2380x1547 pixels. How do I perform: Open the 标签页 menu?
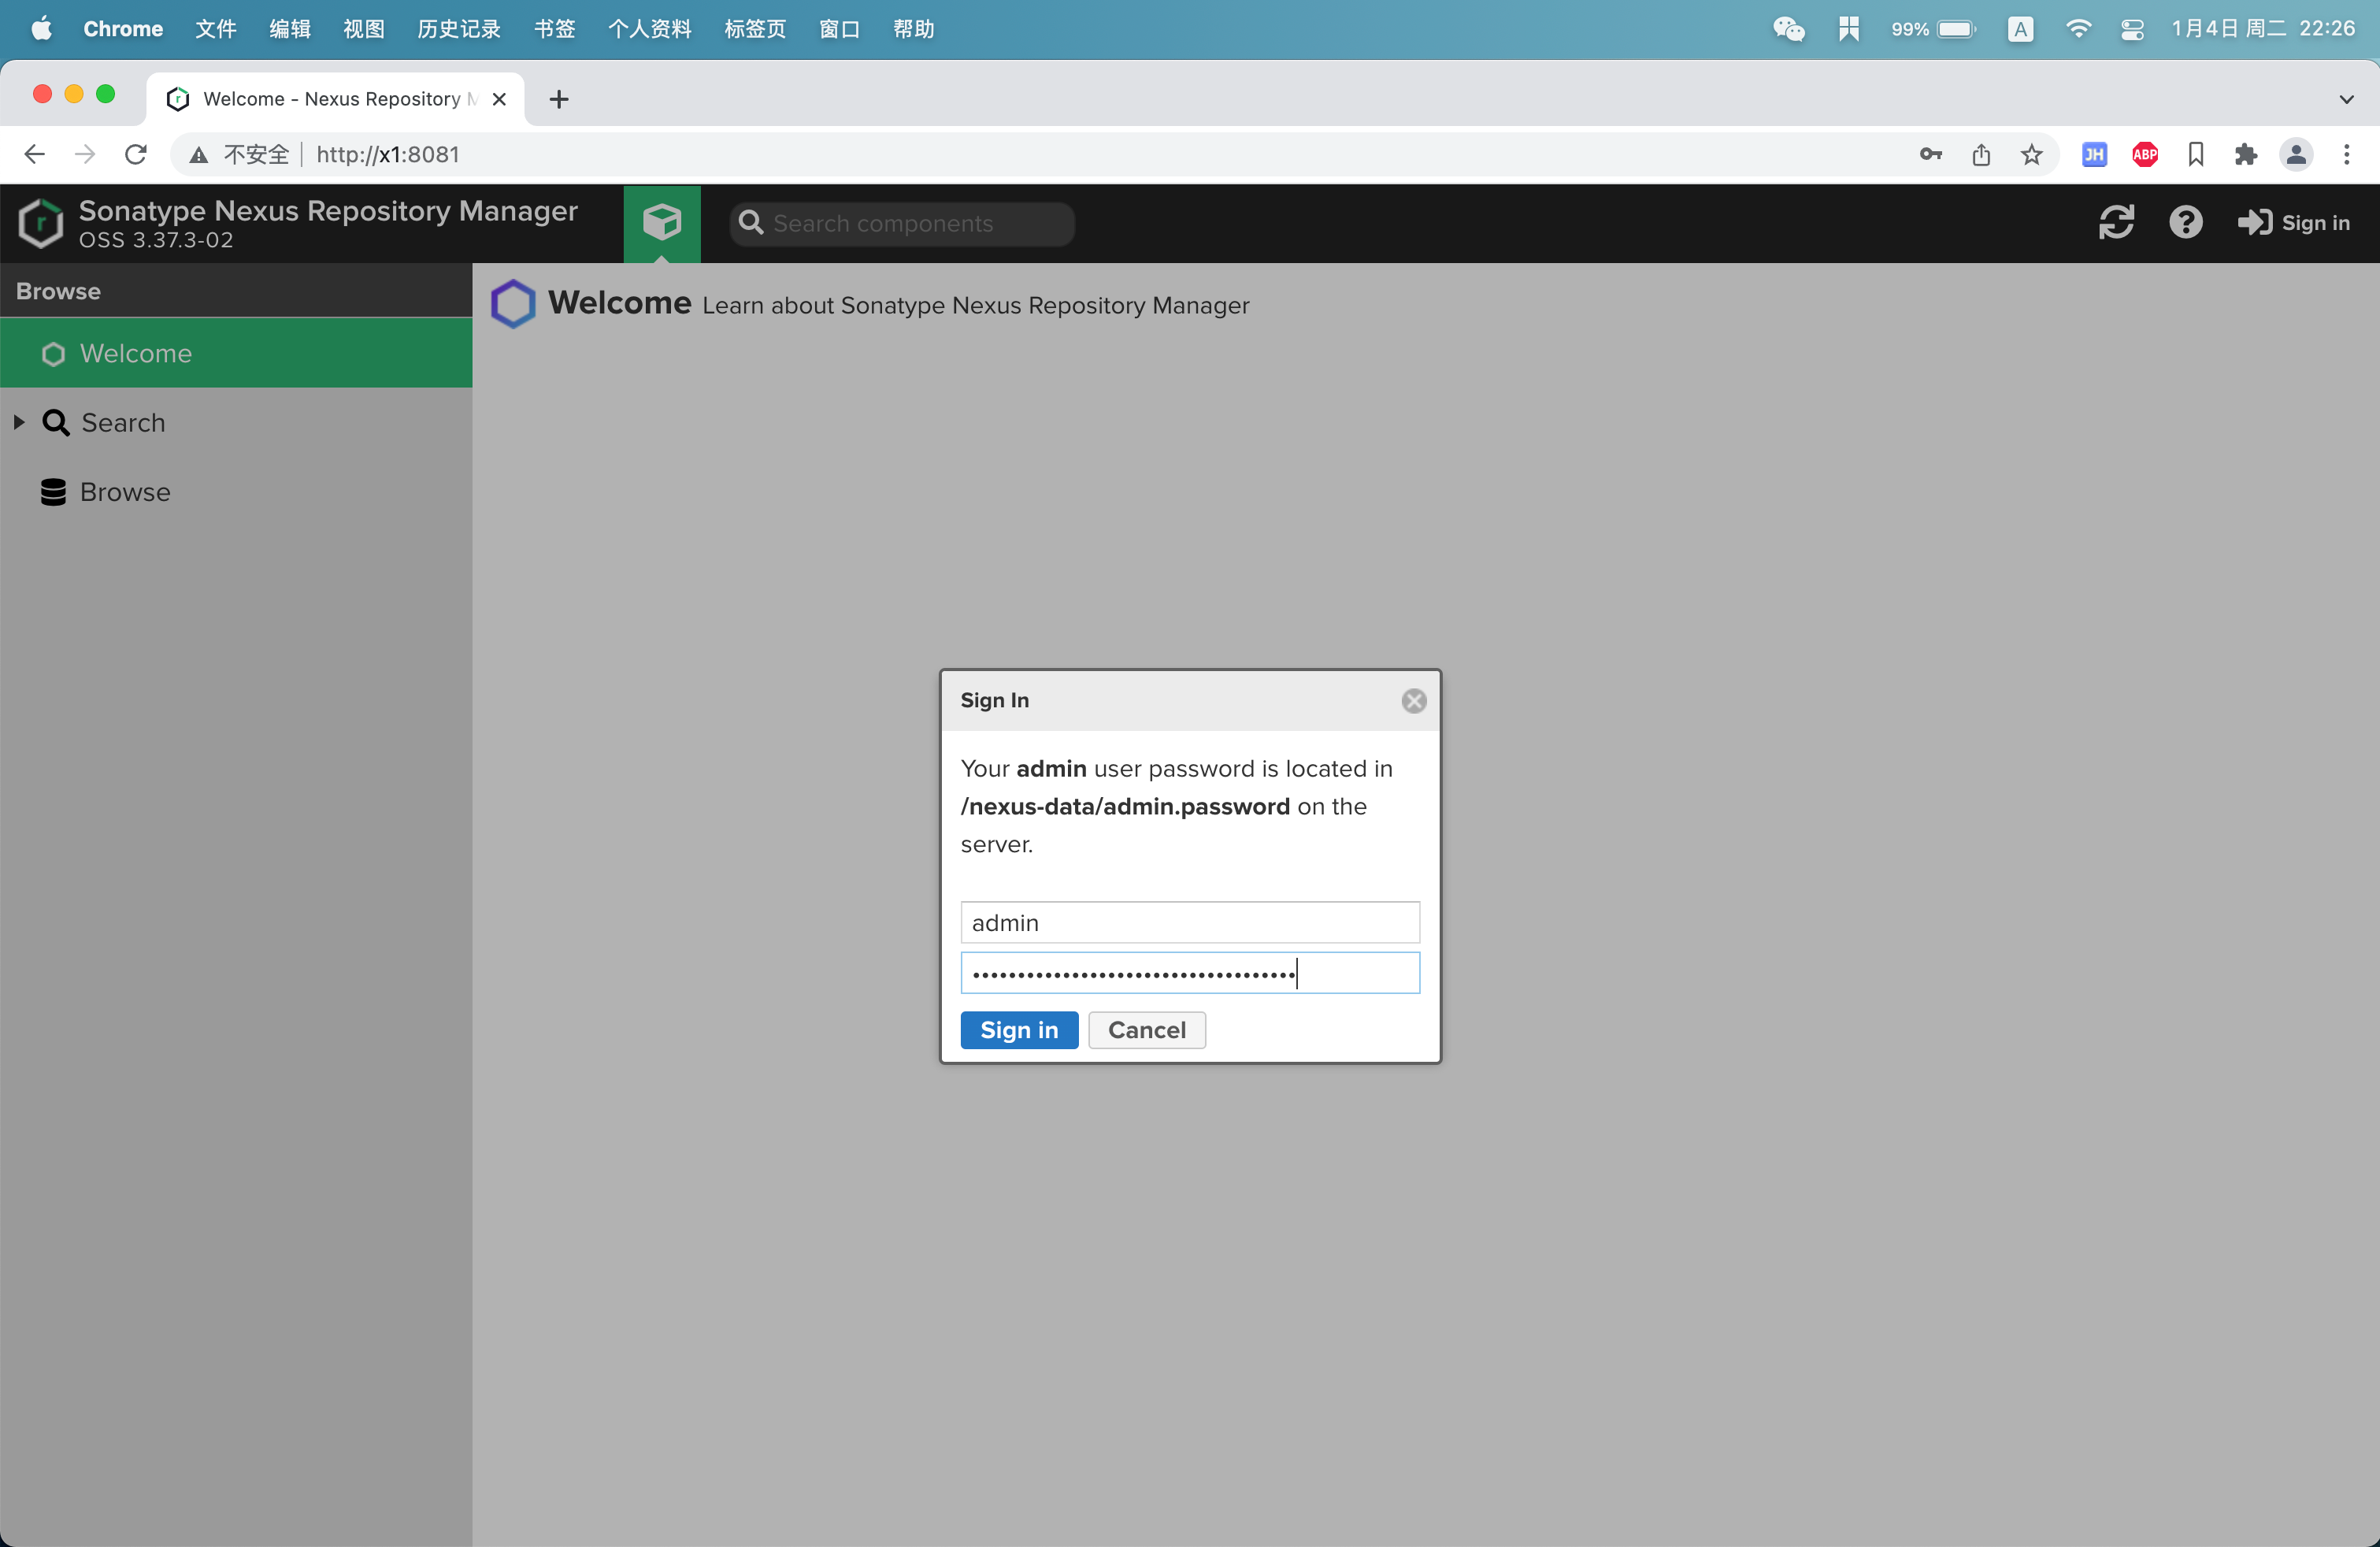(755, 29)
